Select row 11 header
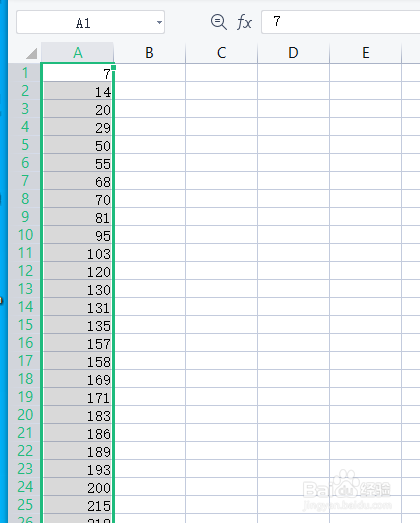The height and width of the screenshot is (523, 420). 25,253
